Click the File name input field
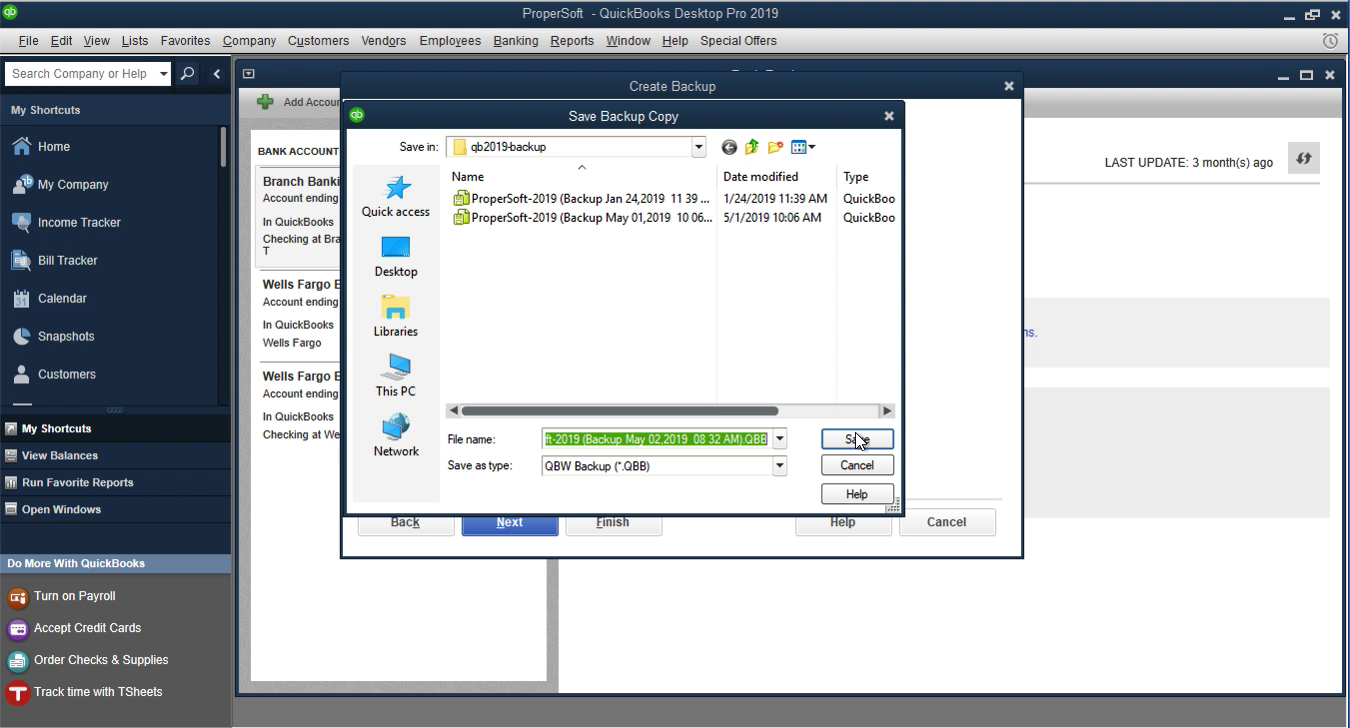Screen dimensions: 1350x728 [657, 439]
